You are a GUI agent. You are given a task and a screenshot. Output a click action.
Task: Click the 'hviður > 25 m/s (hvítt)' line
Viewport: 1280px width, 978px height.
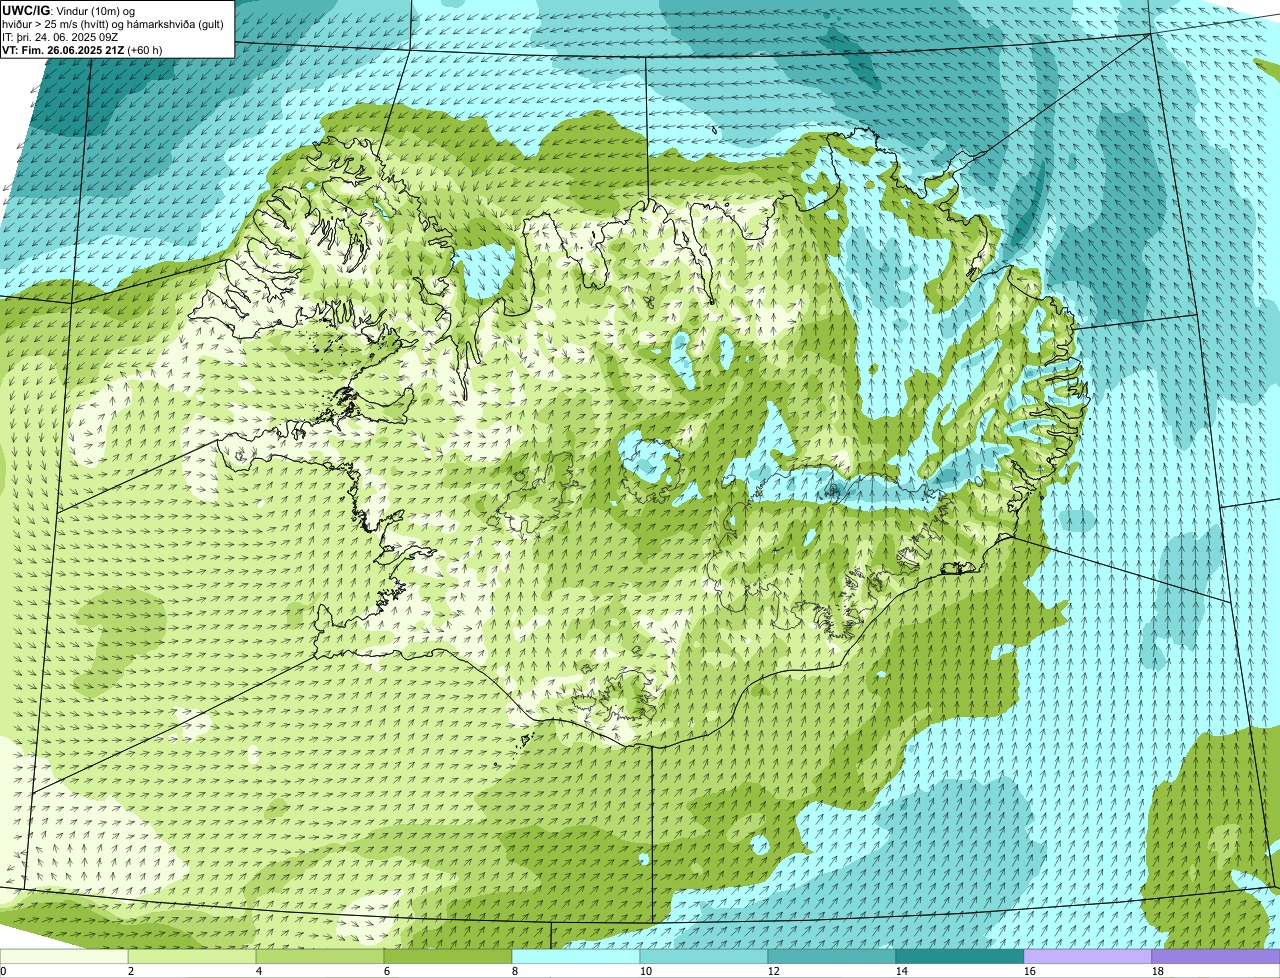(113, 23)
